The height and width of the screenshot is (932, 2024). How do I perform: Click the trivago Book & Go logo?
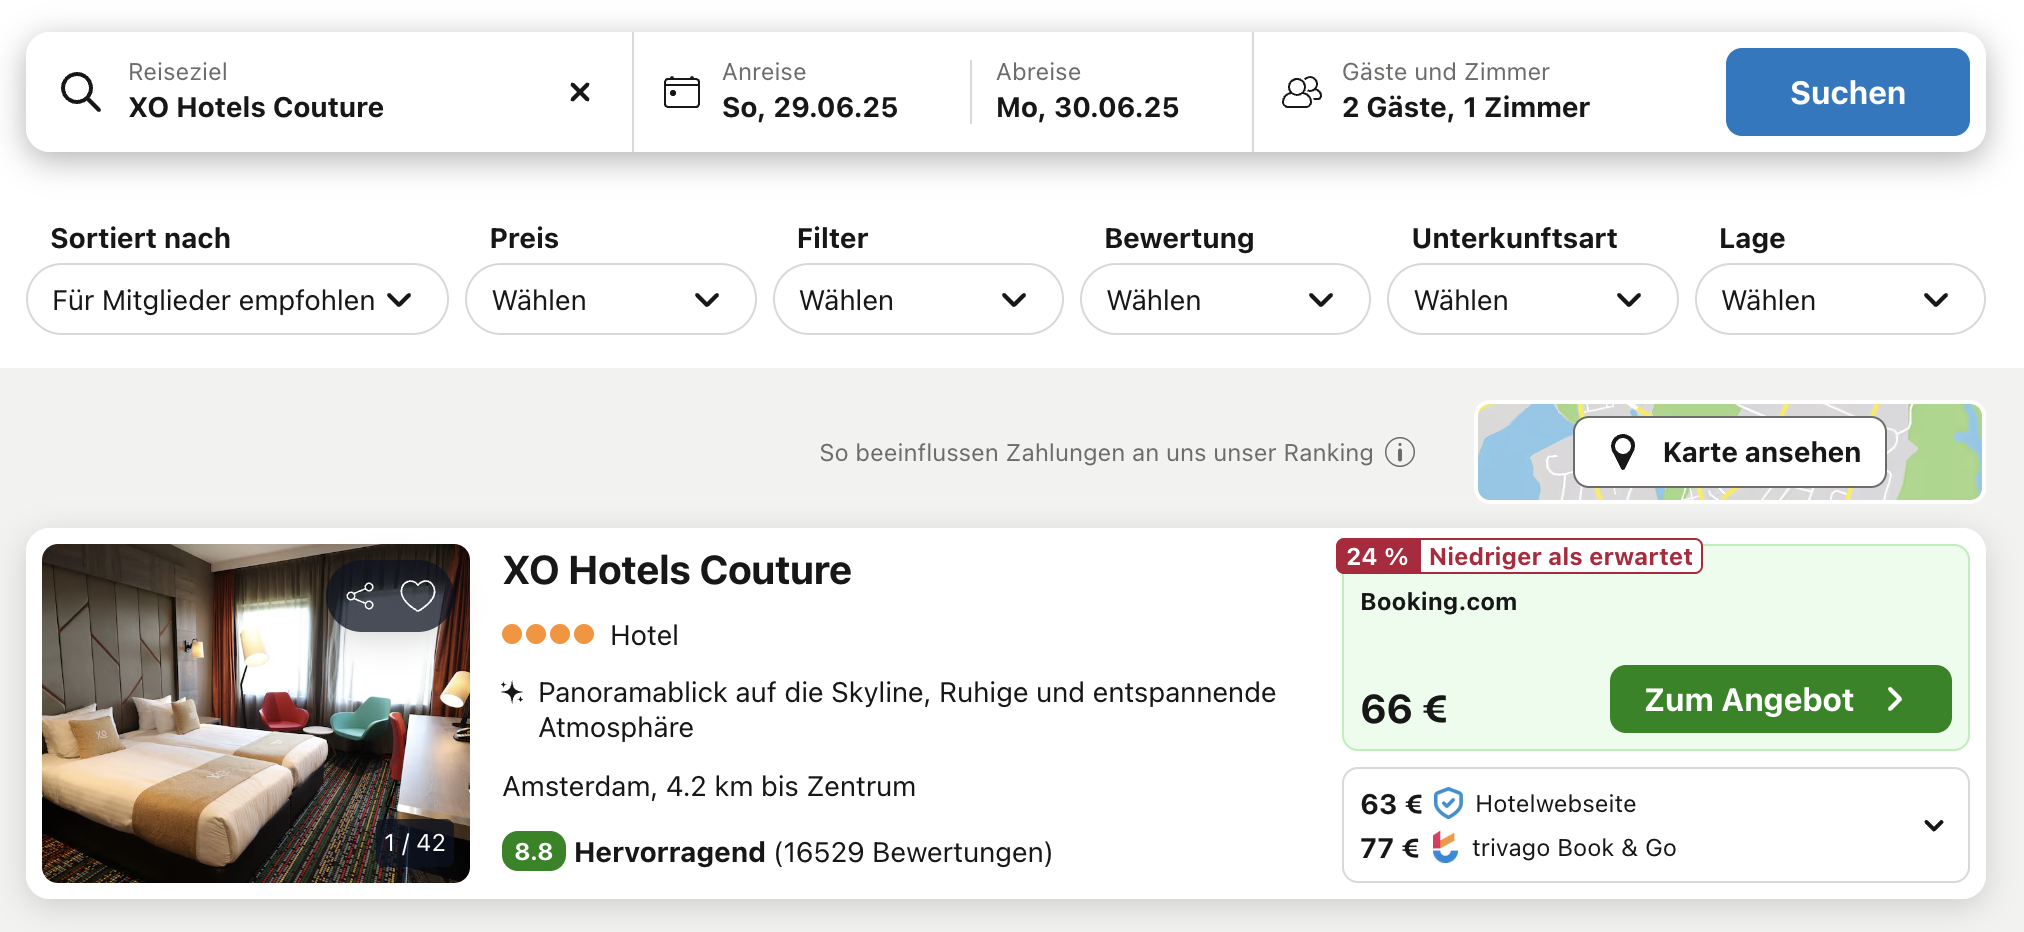tap(1445, 847)
